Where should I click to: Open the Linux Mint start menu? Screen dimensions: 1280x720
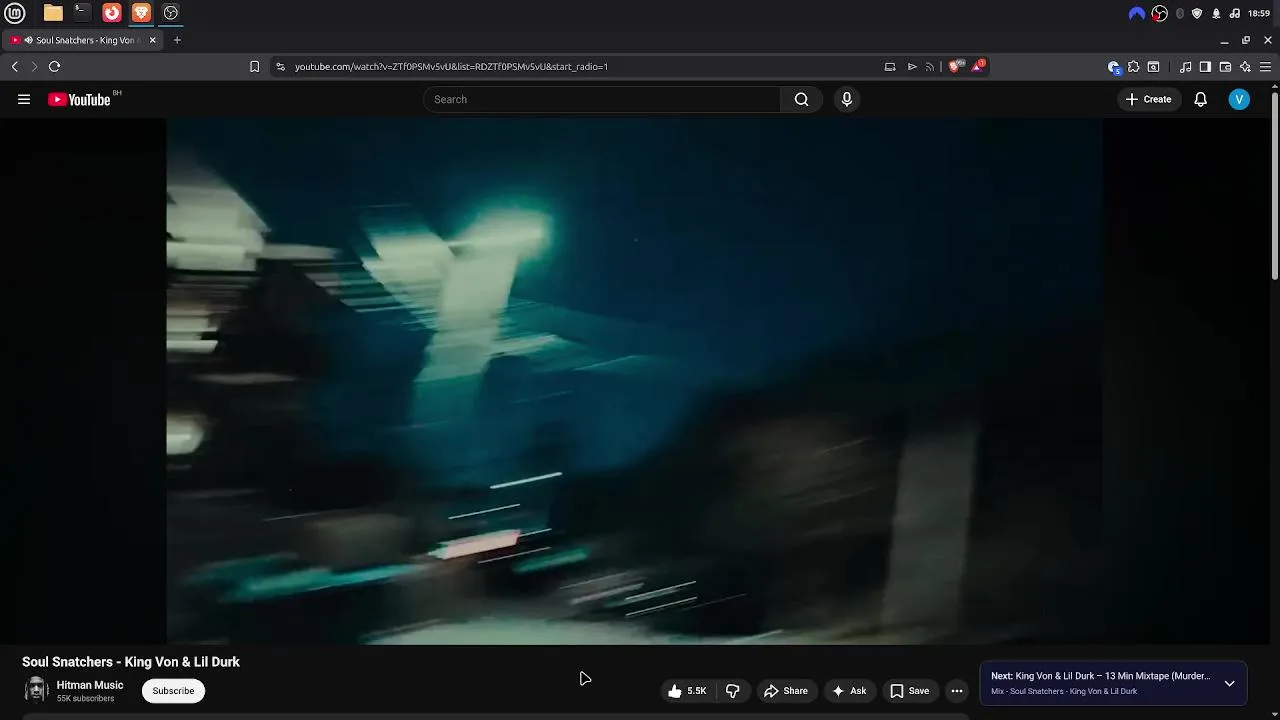pyautogui.click(x=15, y=13)
